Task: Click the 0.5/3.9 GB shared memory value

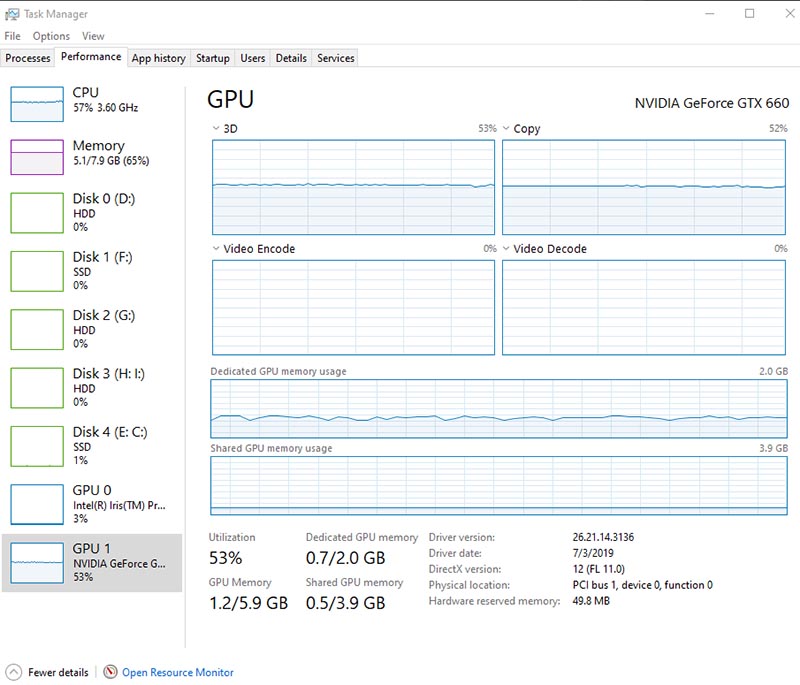Action: pyautogui.click(x=345, y=603)
